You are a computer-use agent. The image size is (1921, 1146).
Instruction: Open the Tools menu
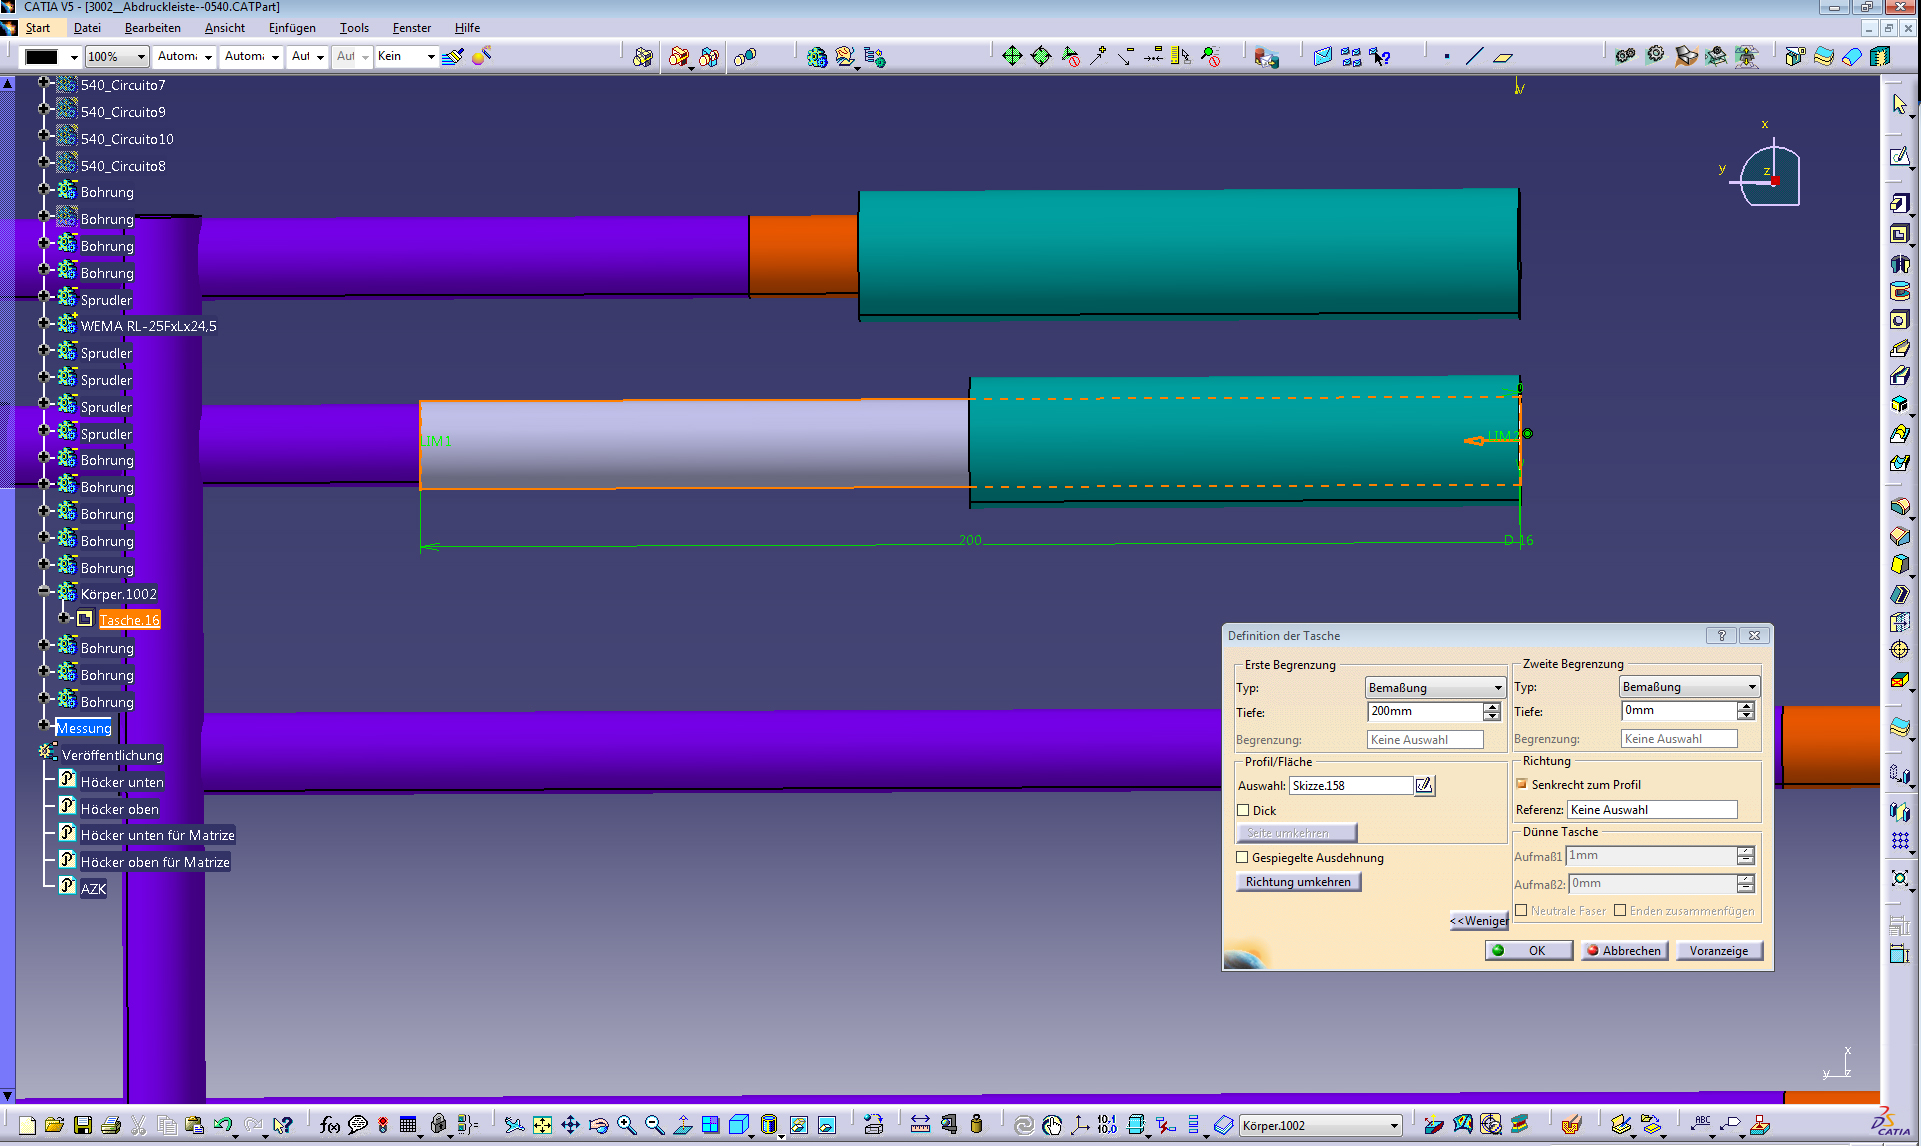(x=354, y=28)
